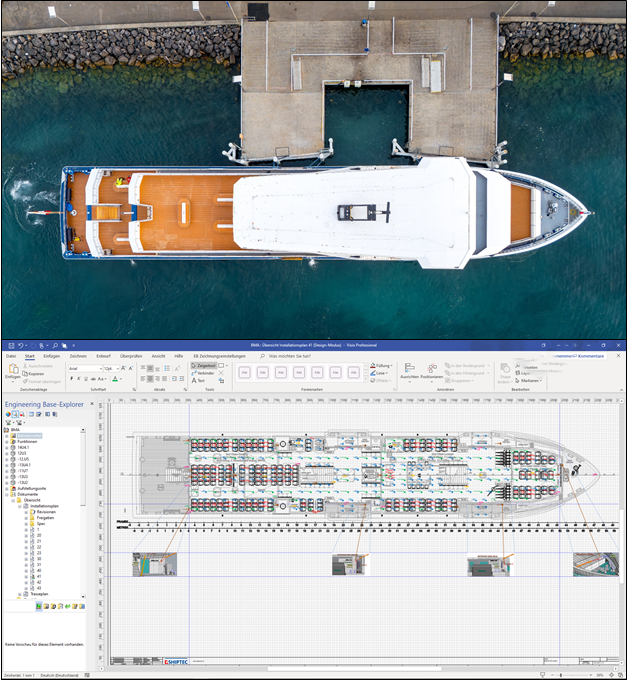Click the save icon in the title bar
The height and width of the screenshot is (680, 628).
(x=11, y=346)
